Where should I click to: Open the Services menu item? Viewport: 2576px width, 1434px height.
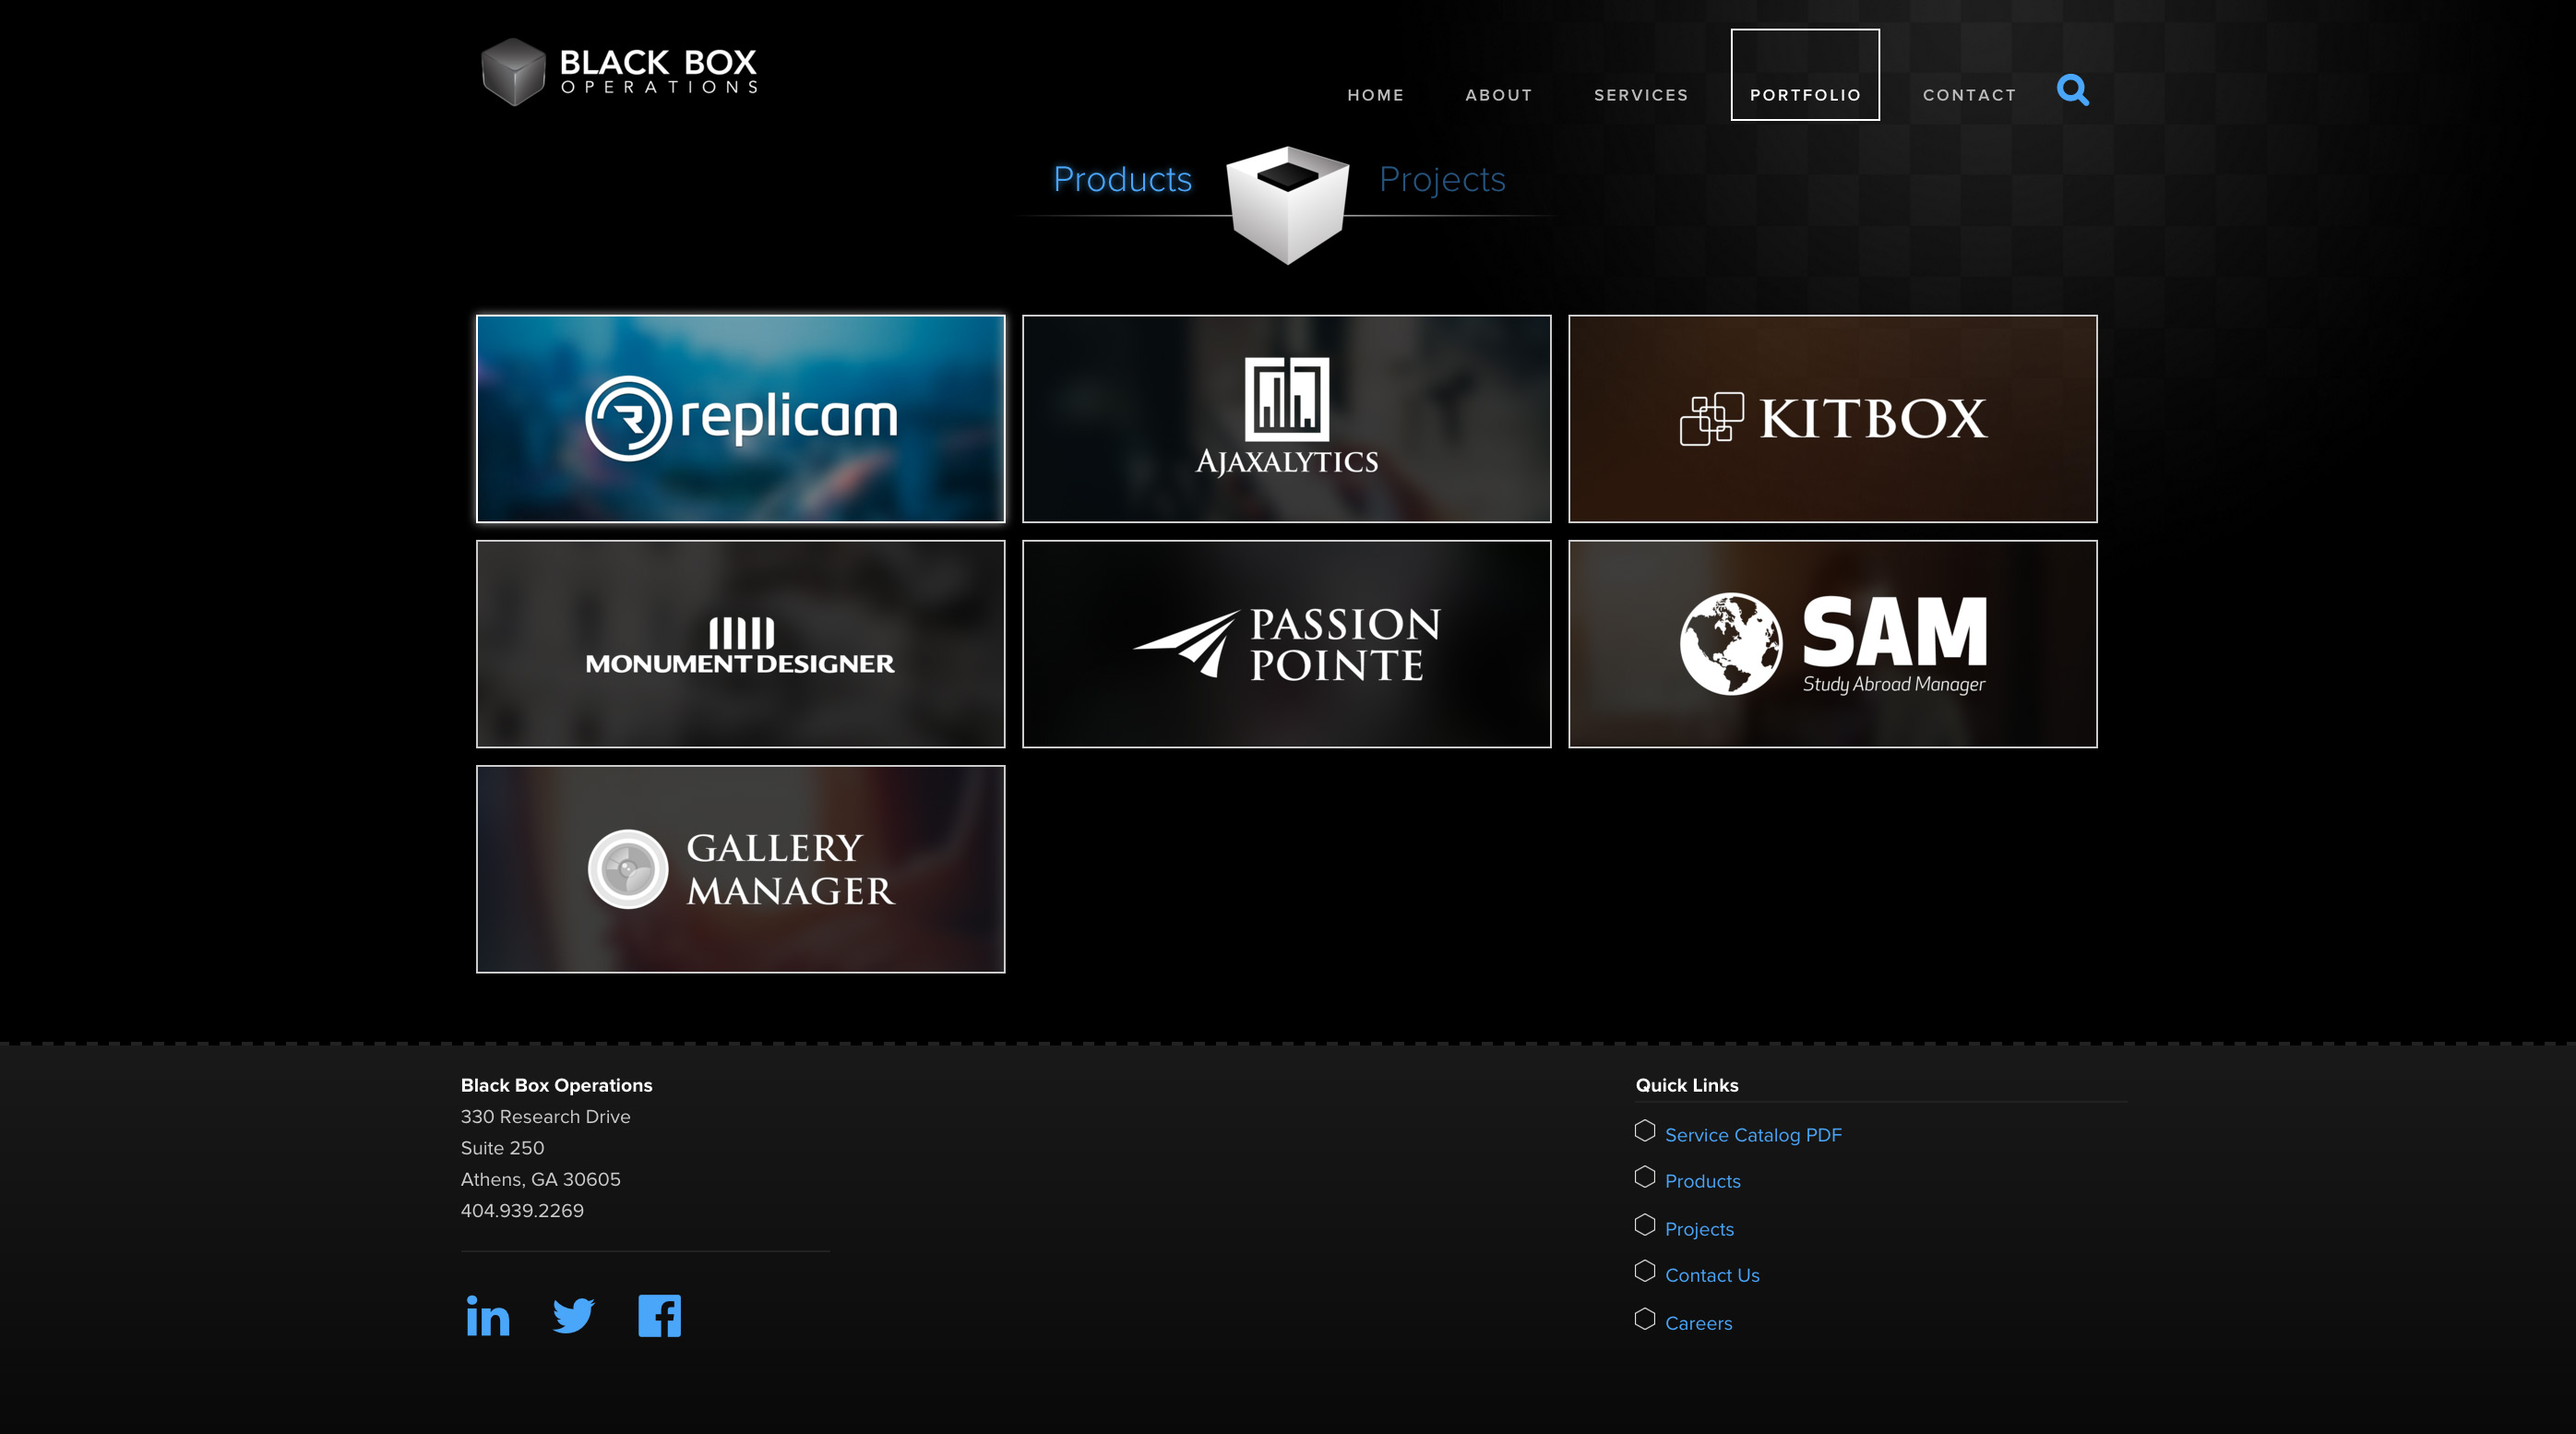1641,95
